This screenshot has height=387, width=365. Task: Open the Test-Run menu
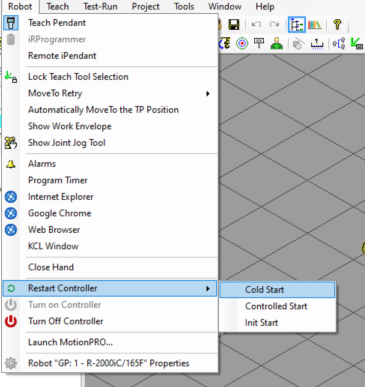pyautogui.click(x=100, y=6)
